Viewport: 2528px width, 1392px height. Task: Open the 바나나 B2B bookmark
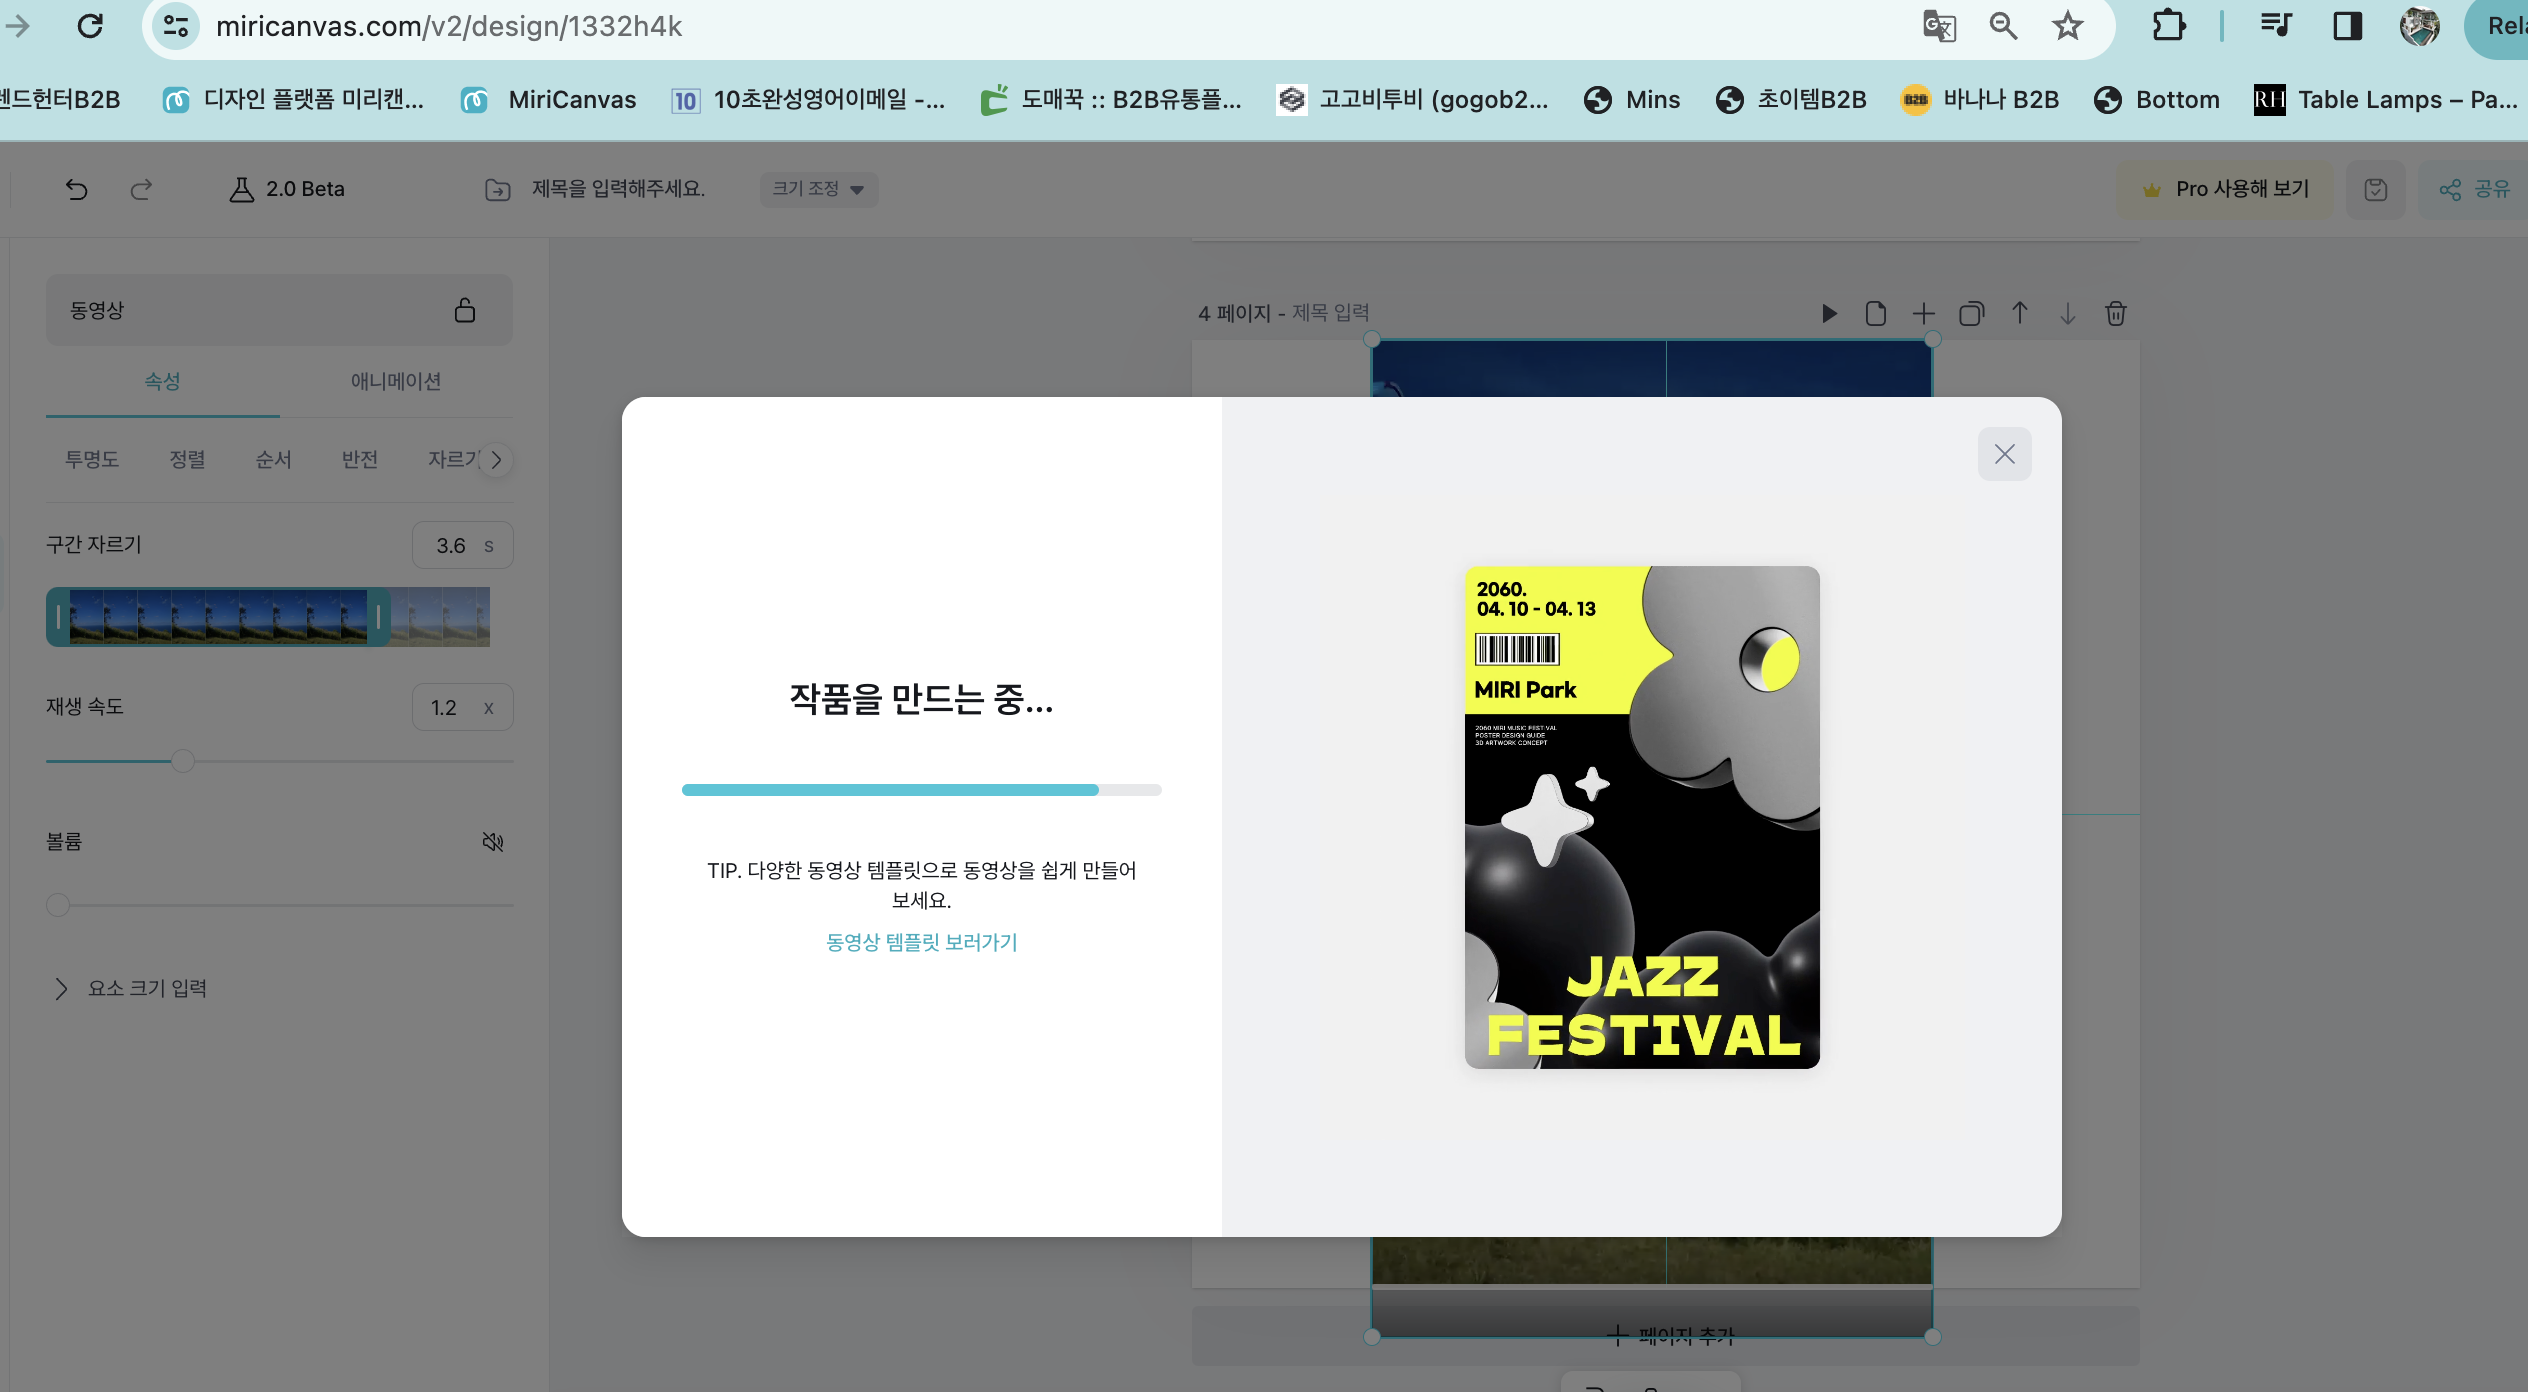1980,100
